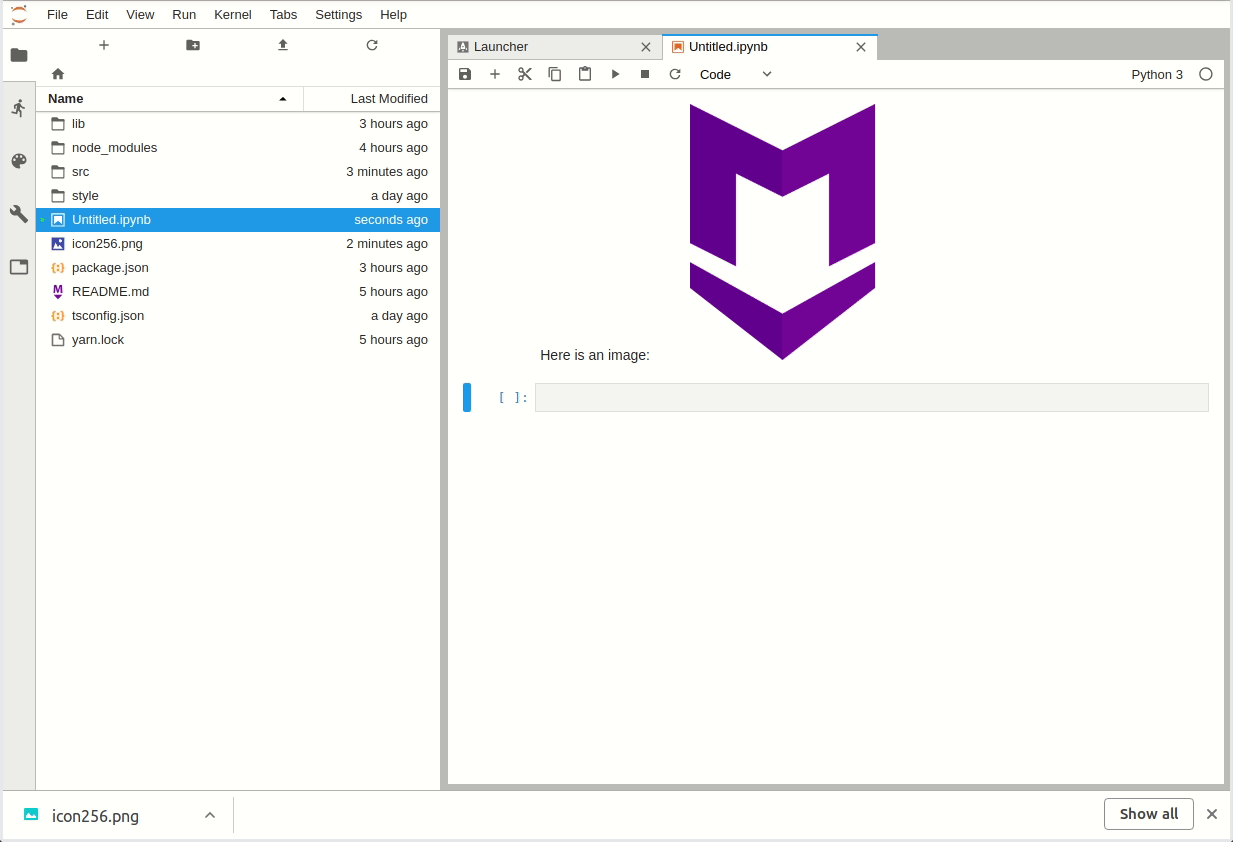Click the kernel status circle indicator
Screen dimensions: 1233x842
pos(1206,74)
